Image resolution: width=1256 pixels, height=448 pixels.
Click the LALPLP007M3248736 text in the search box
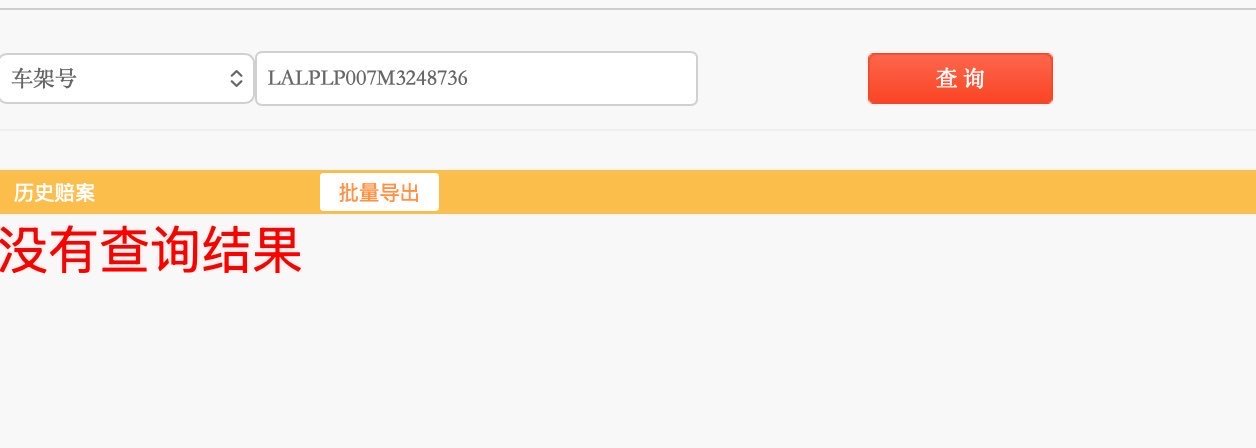pyautogui.click(x=368, y=78)
